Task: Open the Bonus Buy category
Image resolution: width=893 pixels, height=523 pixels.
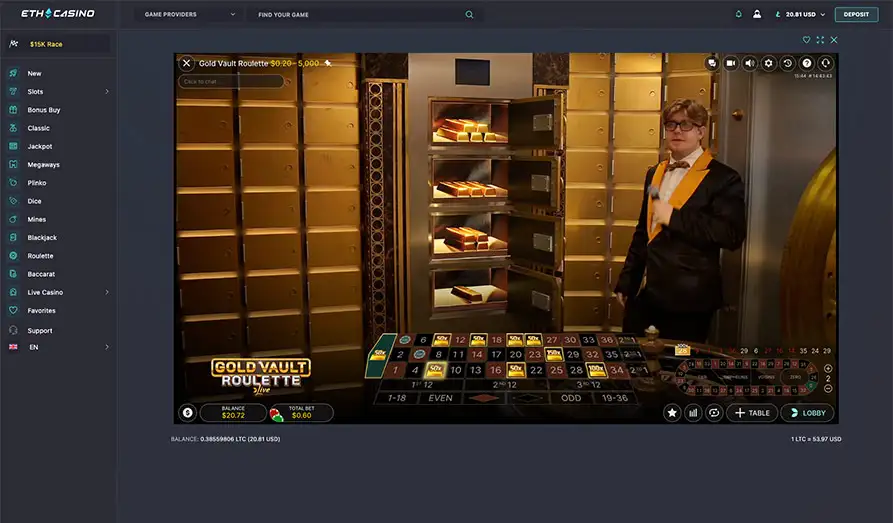Action: [44, 110]
